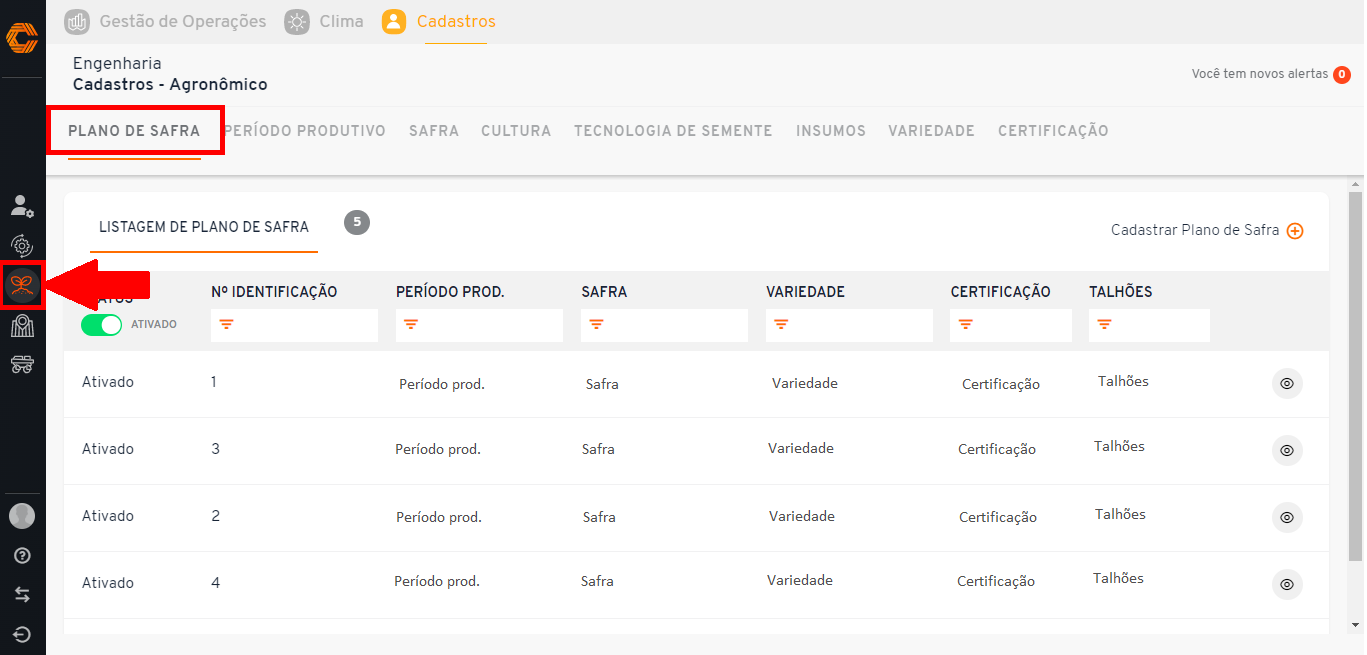
Task: Click the listing count badge showing 5
Action: point(357,222)
